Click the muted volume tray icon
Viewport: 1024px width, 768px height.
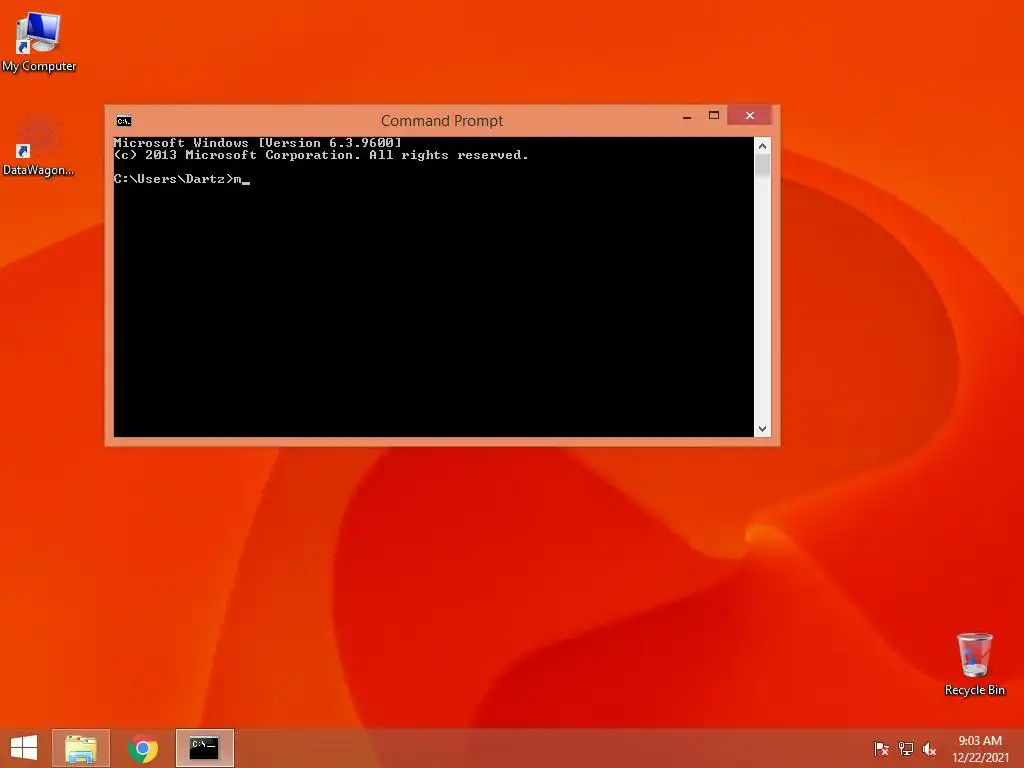click(929, 749)
